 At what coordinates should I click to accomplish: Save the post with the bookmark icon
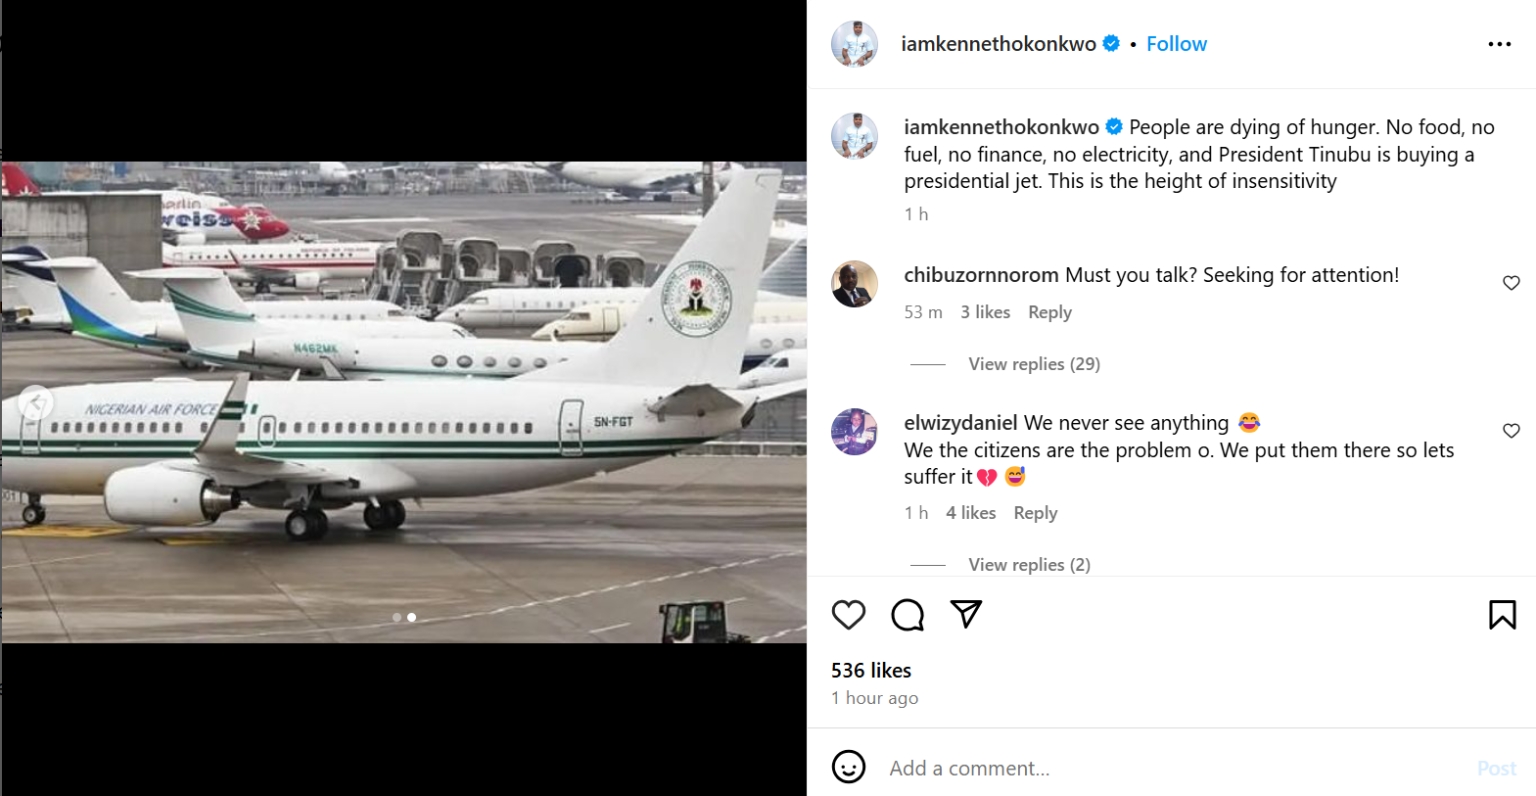point(1502,615)
